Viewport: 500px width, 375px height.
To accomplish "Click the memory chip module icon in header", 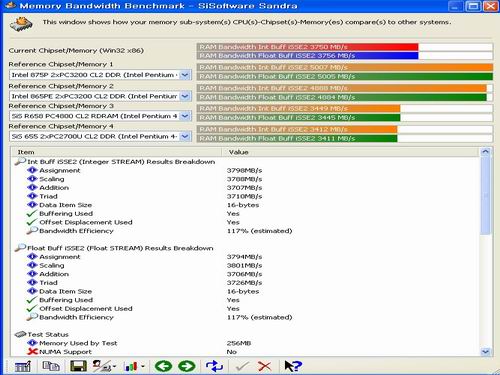I will (x=22, y=24).
